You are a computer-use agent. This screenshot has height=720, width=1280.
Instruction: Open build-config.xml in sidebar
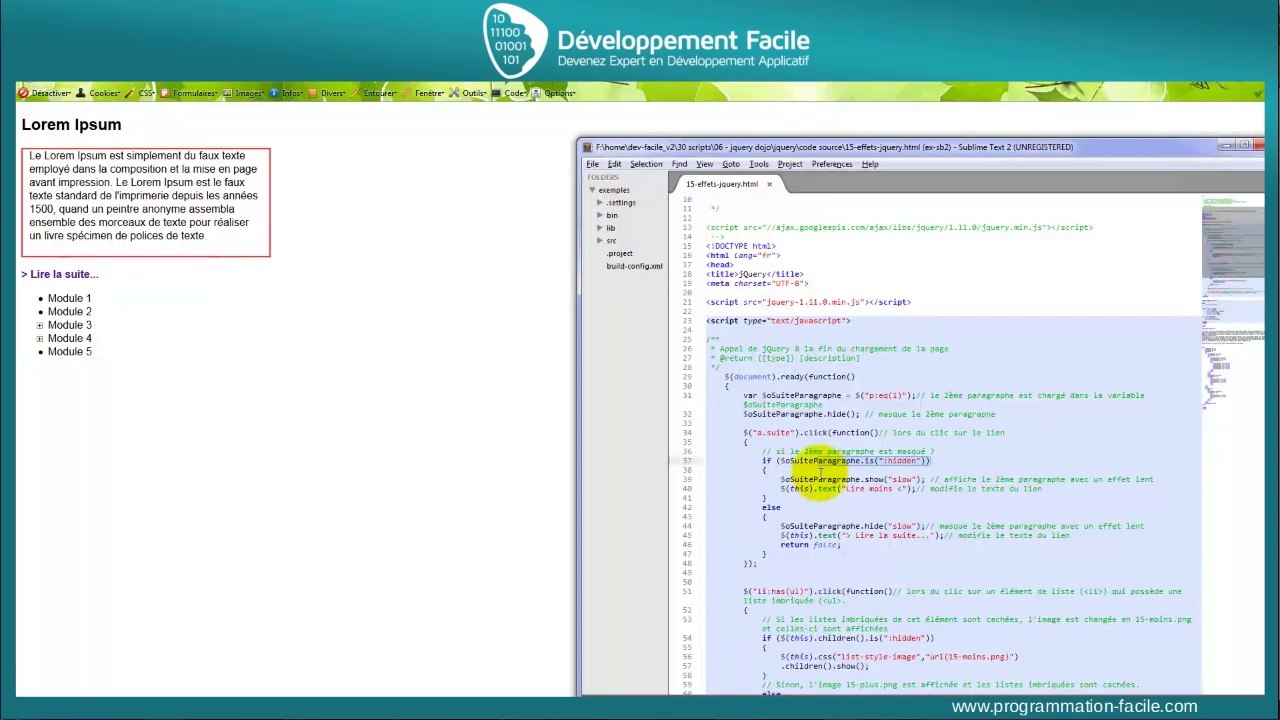pyautogui.click(x=634, y=266)
